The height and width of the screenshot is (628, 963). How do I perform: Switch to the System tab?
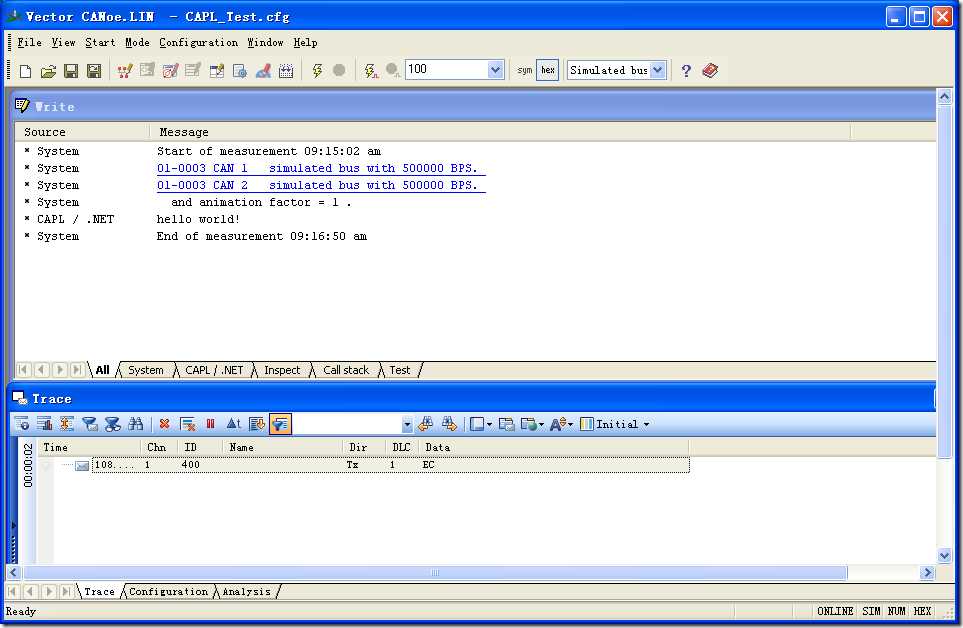(x=146, y=370)
